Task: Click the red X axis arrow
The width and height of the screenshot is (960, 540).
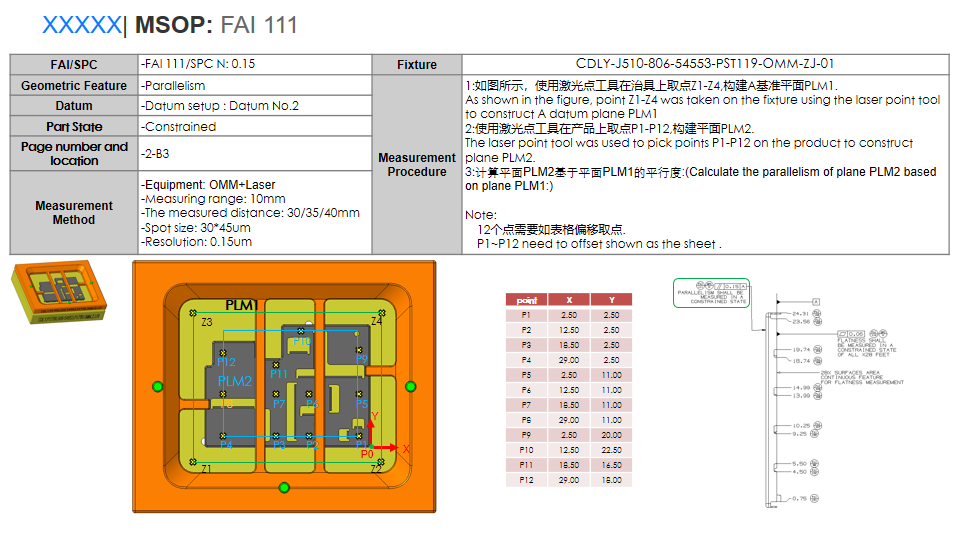Action: (x=390, y=448)
